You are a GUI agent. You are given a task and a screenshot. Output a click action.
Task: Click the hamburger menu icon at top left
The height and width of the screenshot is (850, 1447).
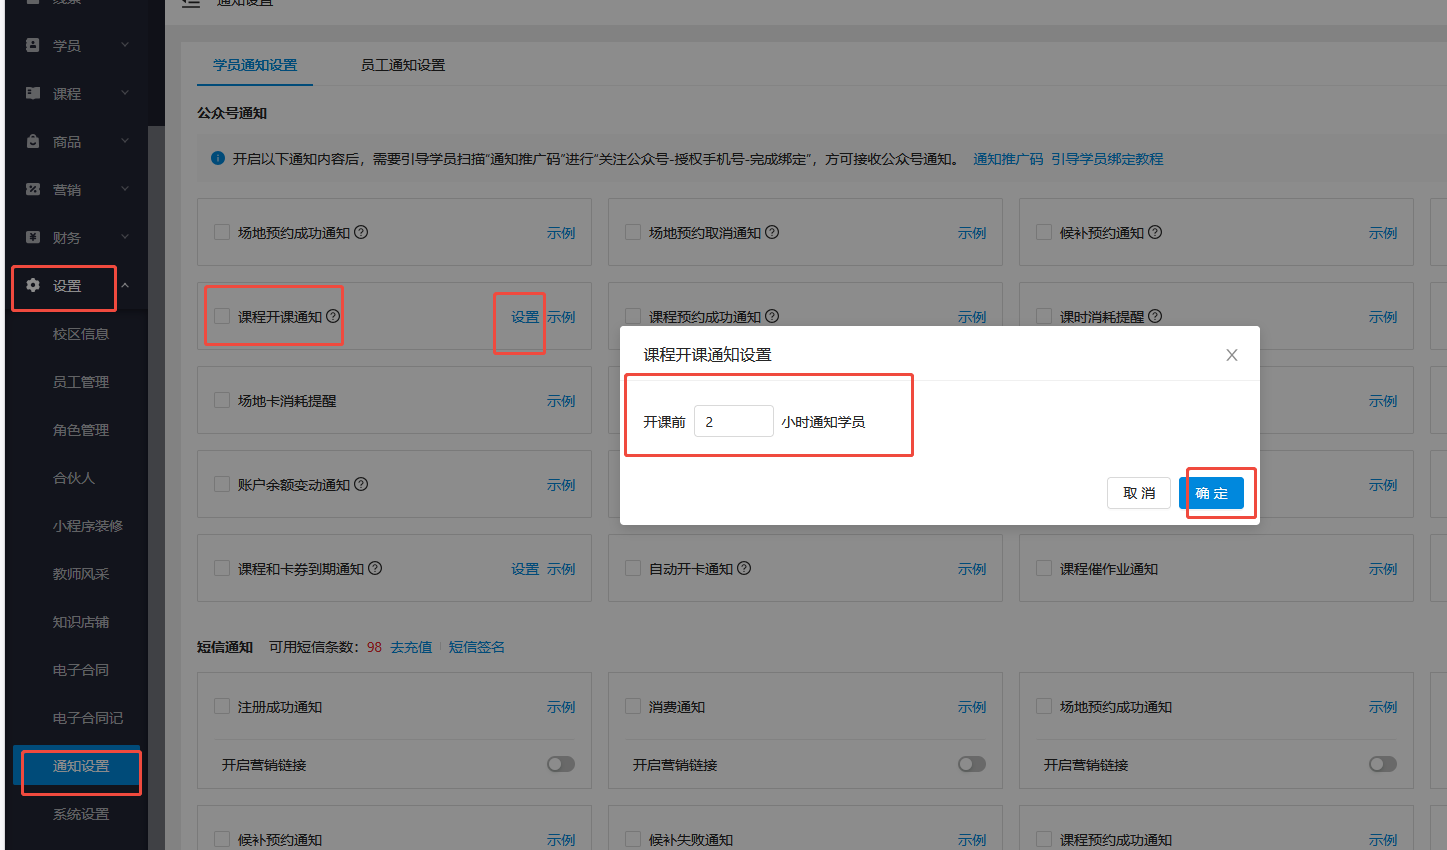click(190, 3)
